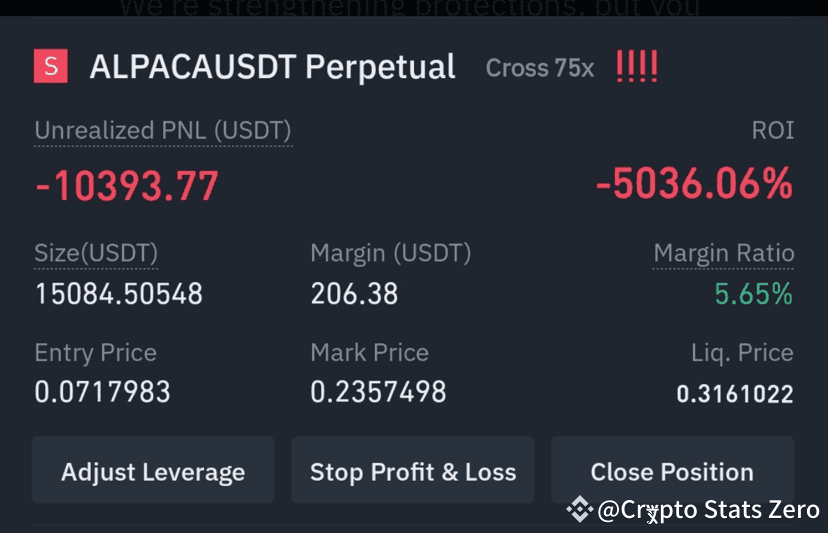This screenshot has width=828, height=533.
Task: Click the 0.2357498 mark price value
Action: [x=378, y=392]
